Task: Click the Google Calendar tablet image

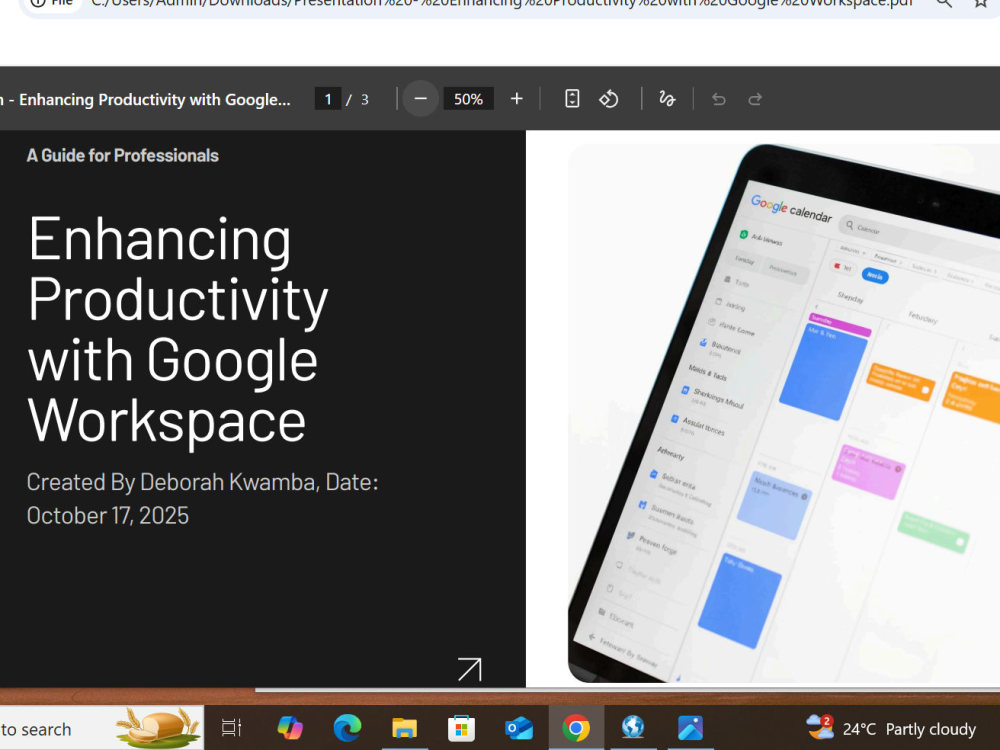Action: tap(784, 413)
